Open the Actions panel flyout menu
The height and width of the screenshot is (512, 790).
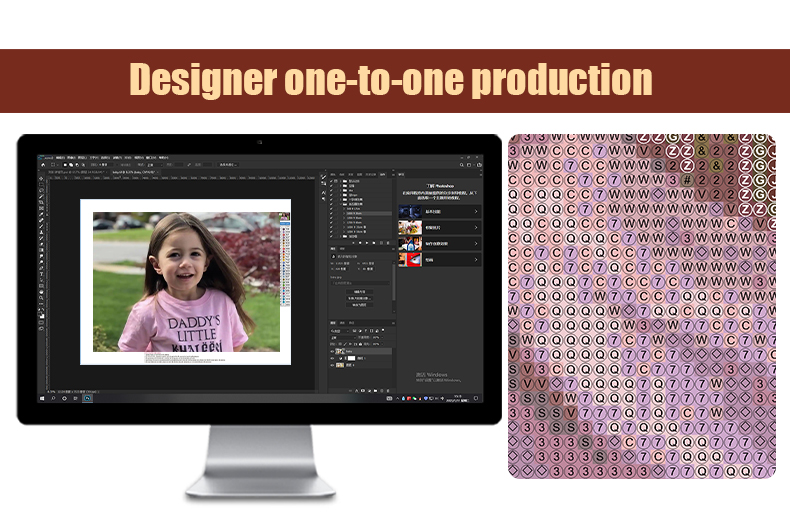tap(393, 175)
